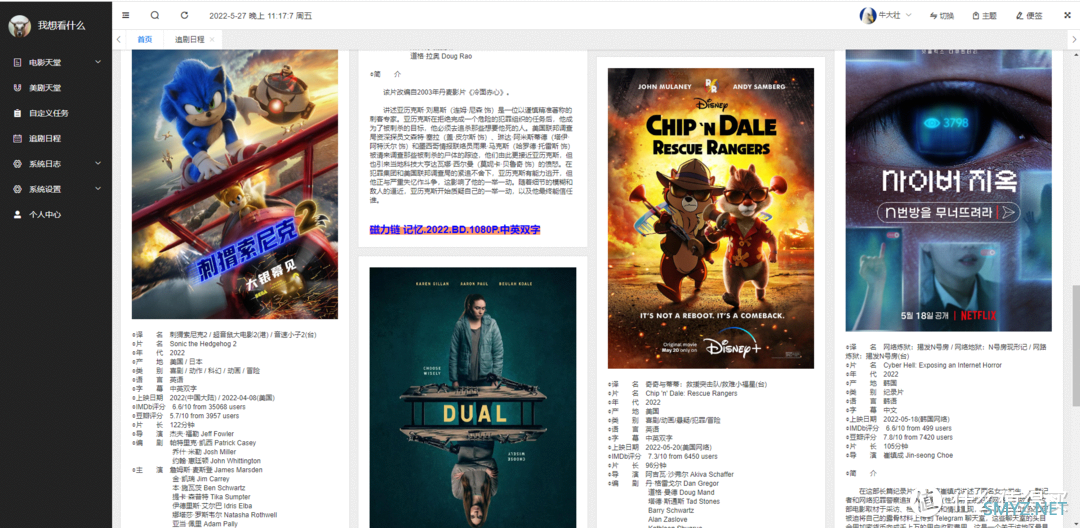This screenshot has height=528, width=1080.
Task: Click the 切换 button label
Action: click(x=947, y=16)
